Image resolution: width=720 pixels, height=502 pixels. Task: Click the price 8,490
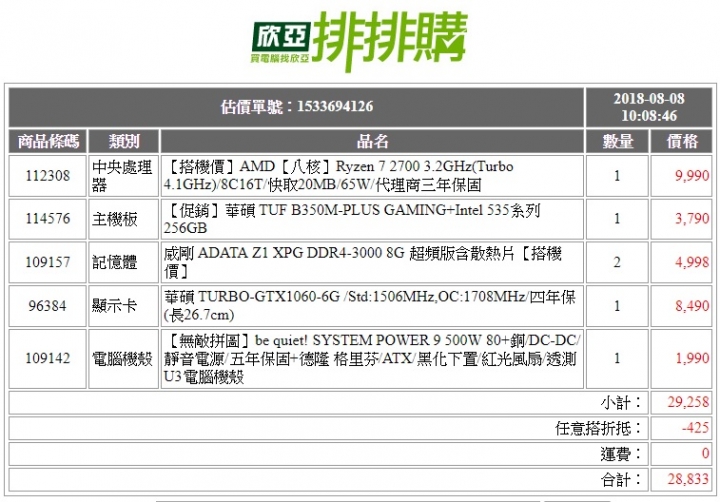(692, 305)
